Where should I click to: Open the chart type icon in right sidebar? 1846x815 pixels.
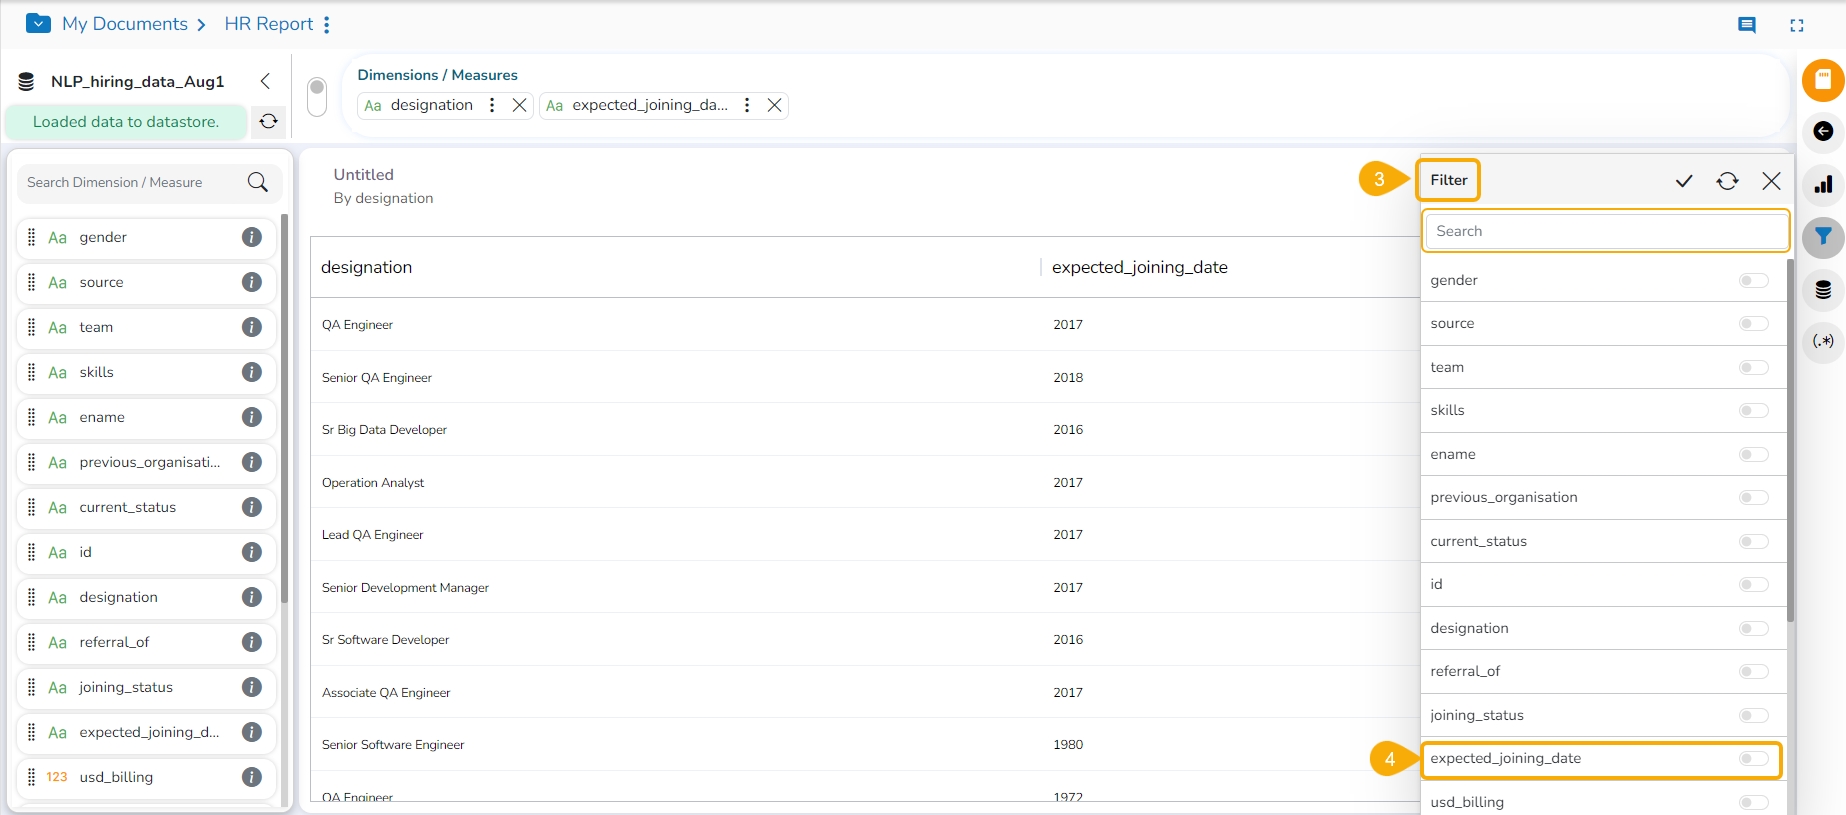1823,184
